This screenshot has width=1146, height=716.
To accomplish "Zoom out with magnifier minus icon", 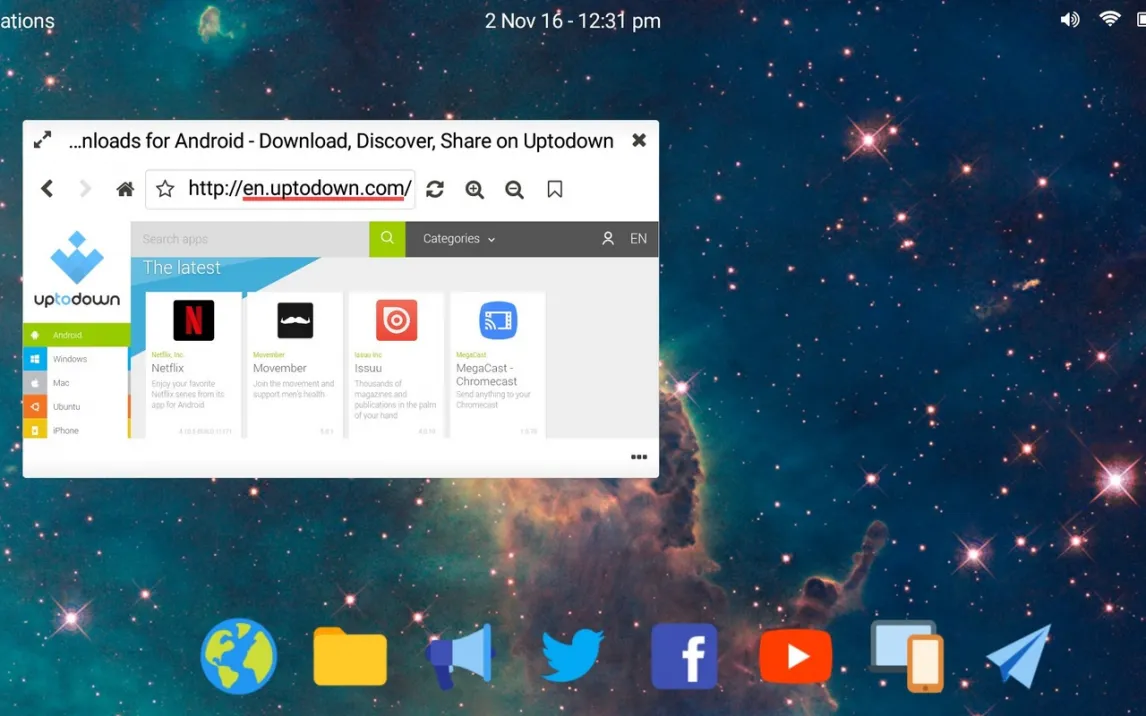I will [514, 189].
